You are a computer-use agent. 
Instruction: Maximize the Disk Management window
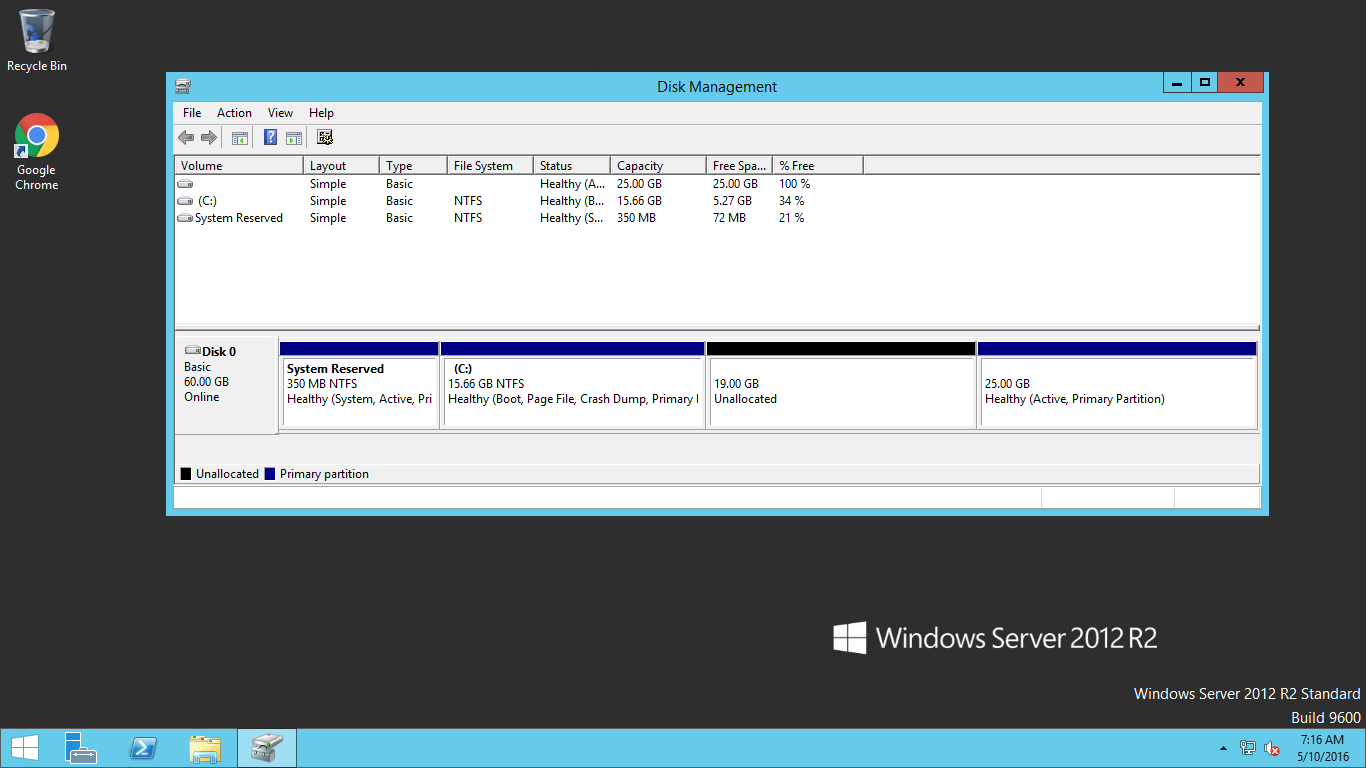[x=1204, y=82]
